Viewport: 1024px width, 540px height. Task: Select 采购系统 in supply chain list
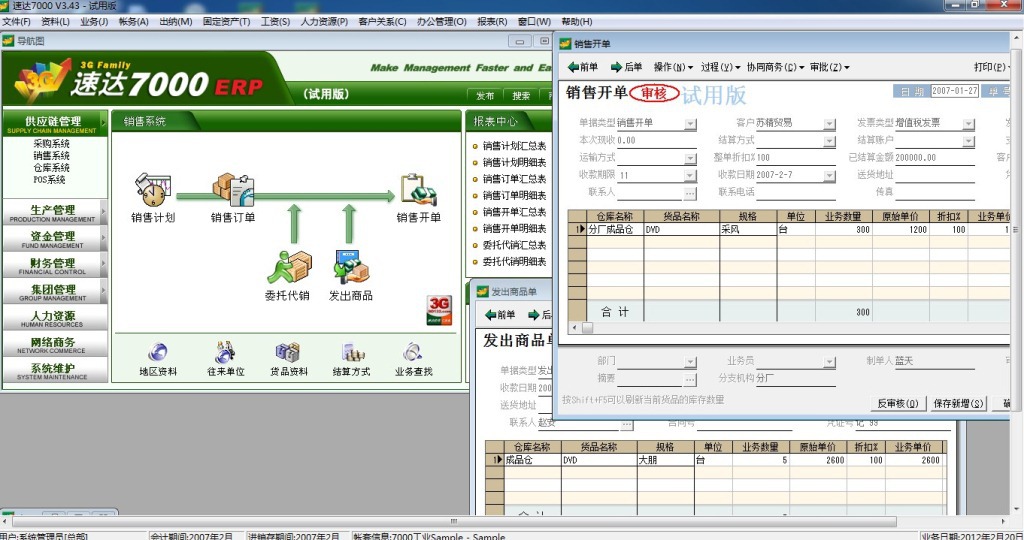[x=52, y=143]
